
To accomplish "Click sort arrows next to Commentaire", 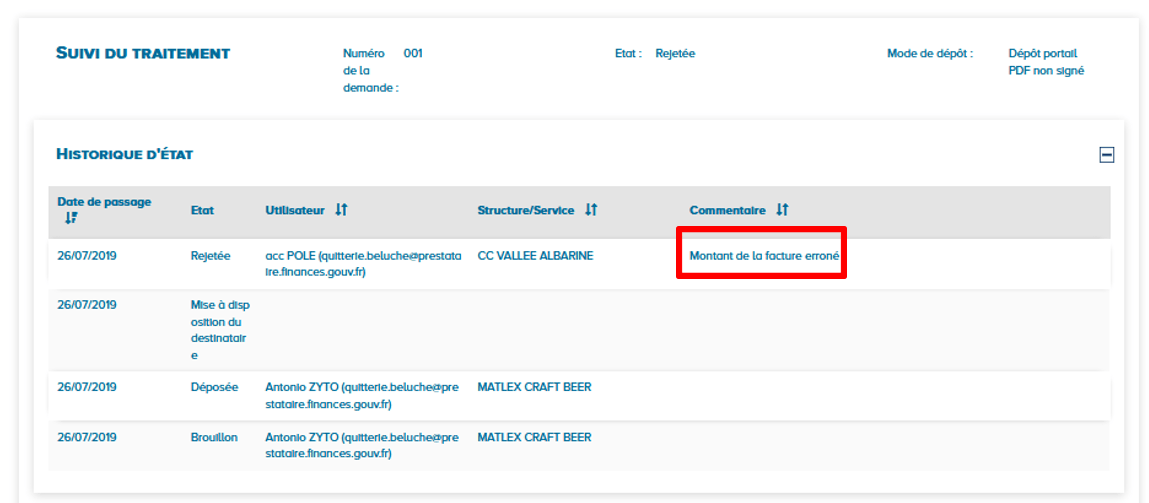I will [x=782, y=210].
